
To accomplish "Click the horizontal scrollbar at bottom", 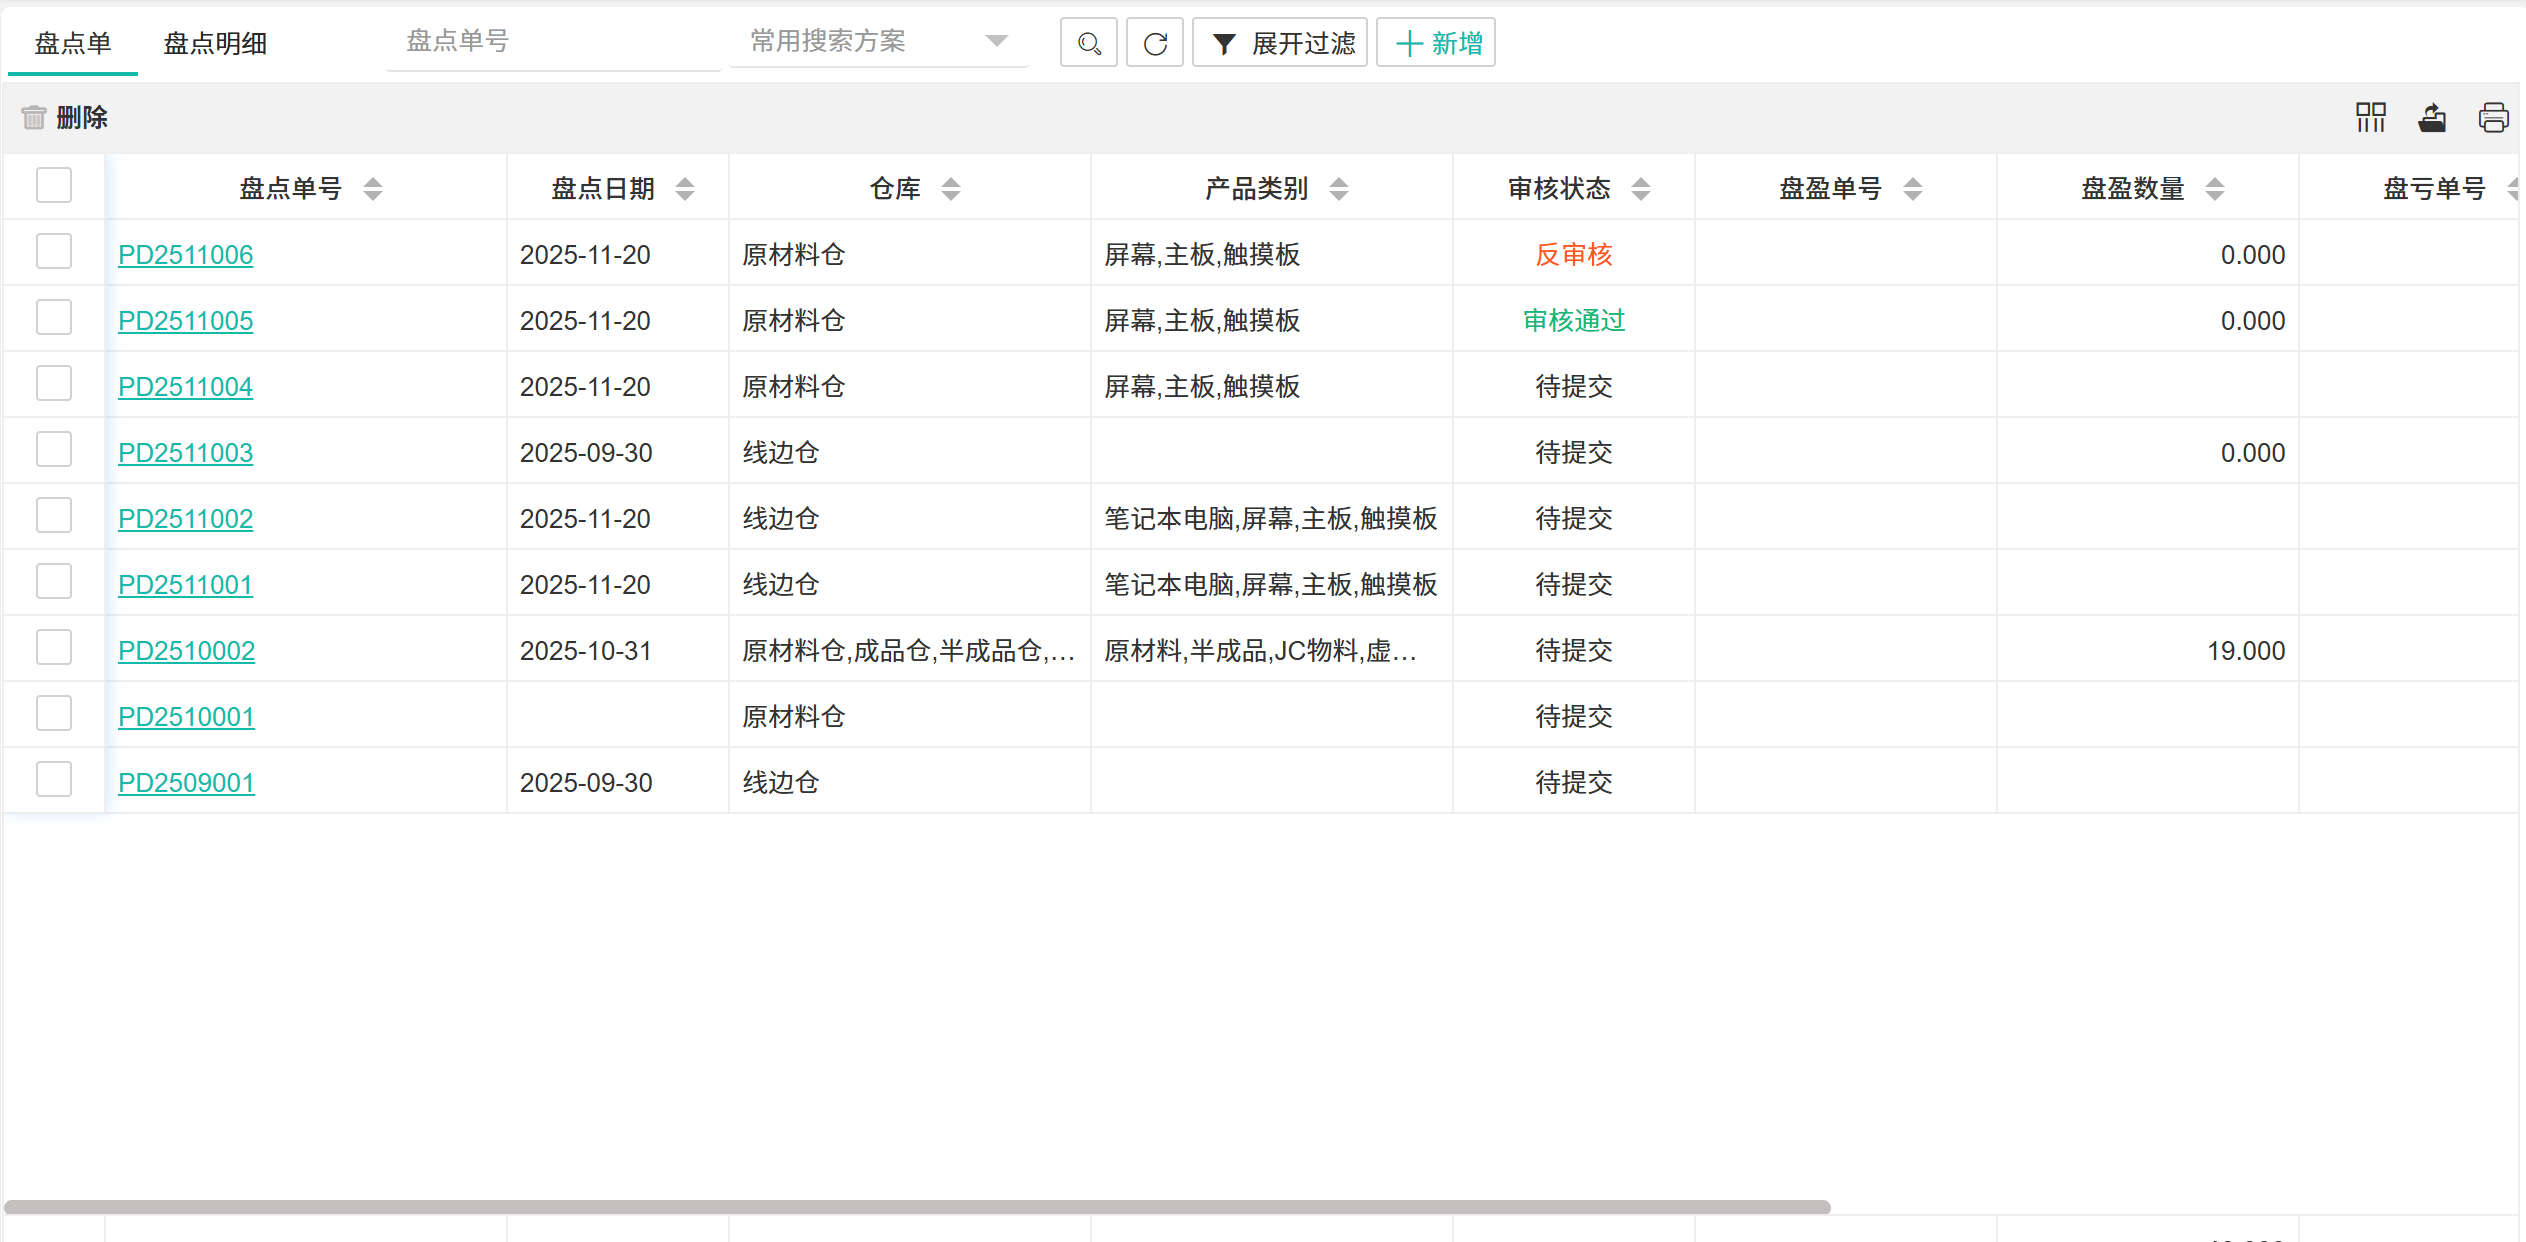I will pos(917,1207).
